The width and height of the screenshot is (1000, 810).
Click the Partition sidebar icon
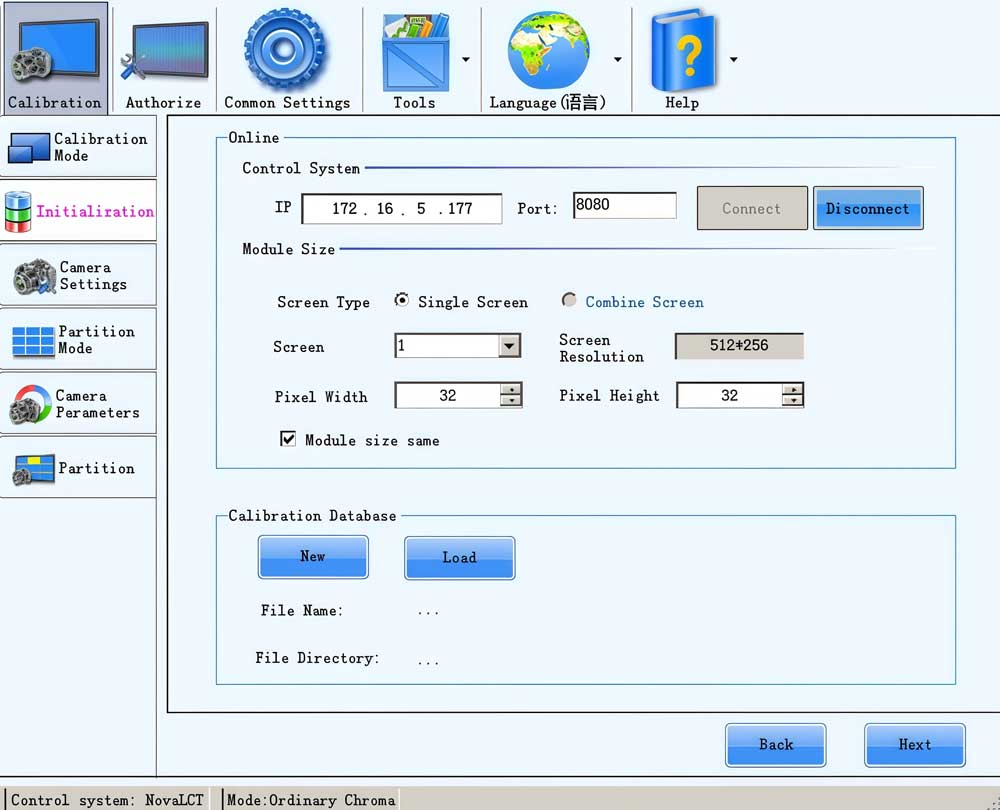(x=33, y=469)
